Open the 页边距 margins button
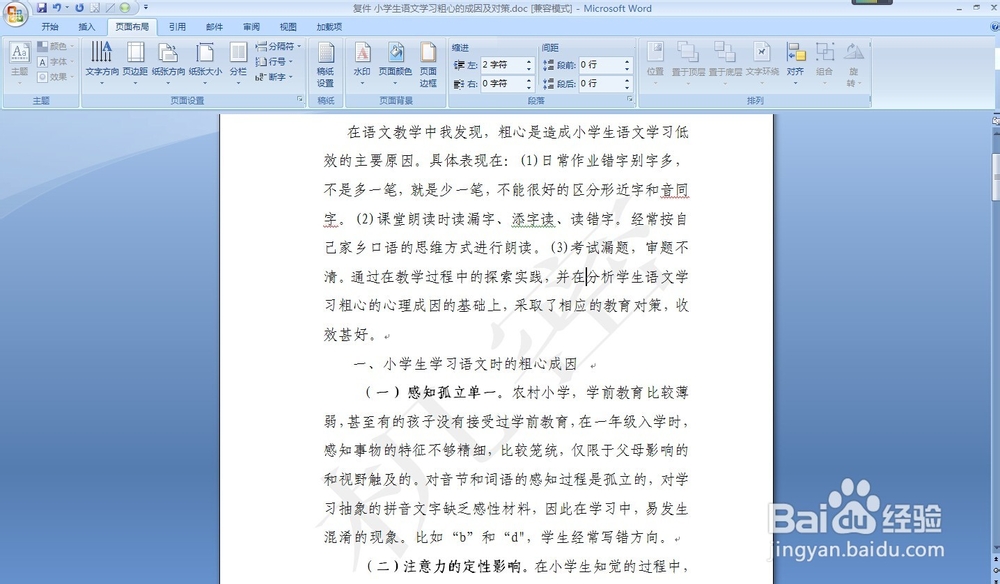1000x584 pixels. (135, 62)
